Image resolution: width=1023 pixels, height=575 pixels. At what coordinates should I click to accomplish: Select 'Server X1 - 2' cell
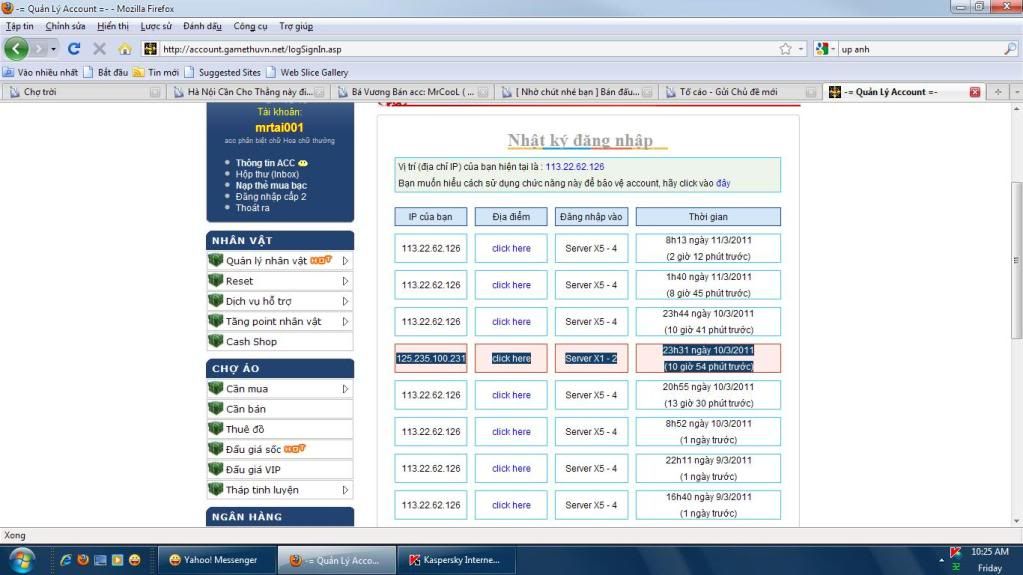(x=591, y=358)
